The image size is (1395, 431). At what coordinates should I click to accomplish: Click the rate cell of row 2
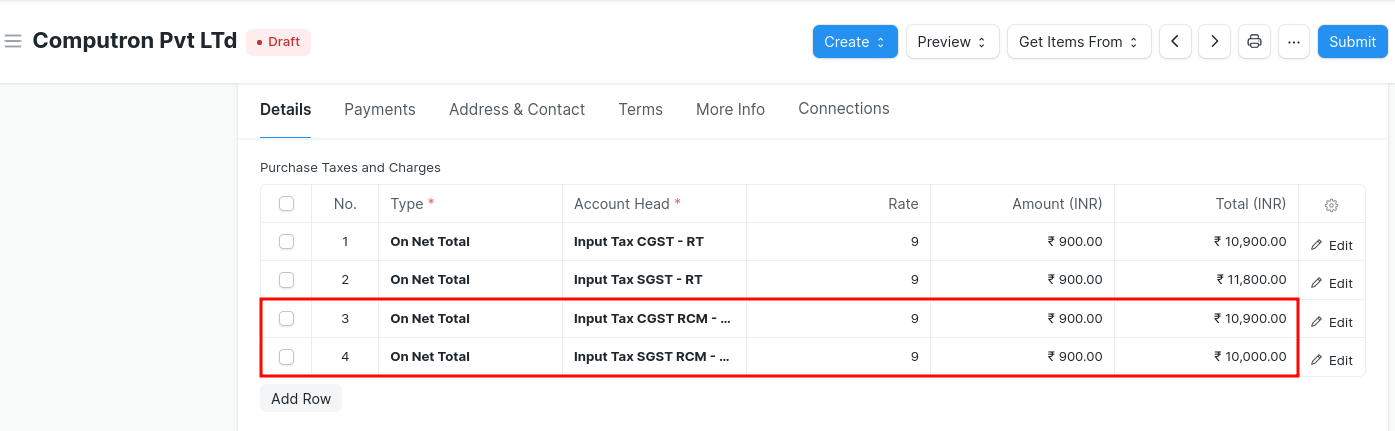point(839,280)
